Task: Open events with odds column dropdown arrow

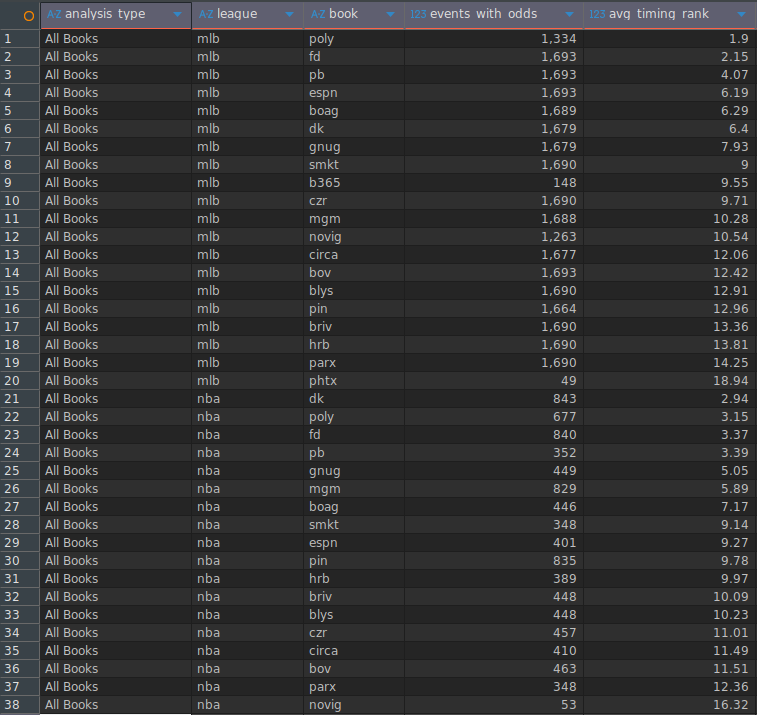Action: (570, 15)
